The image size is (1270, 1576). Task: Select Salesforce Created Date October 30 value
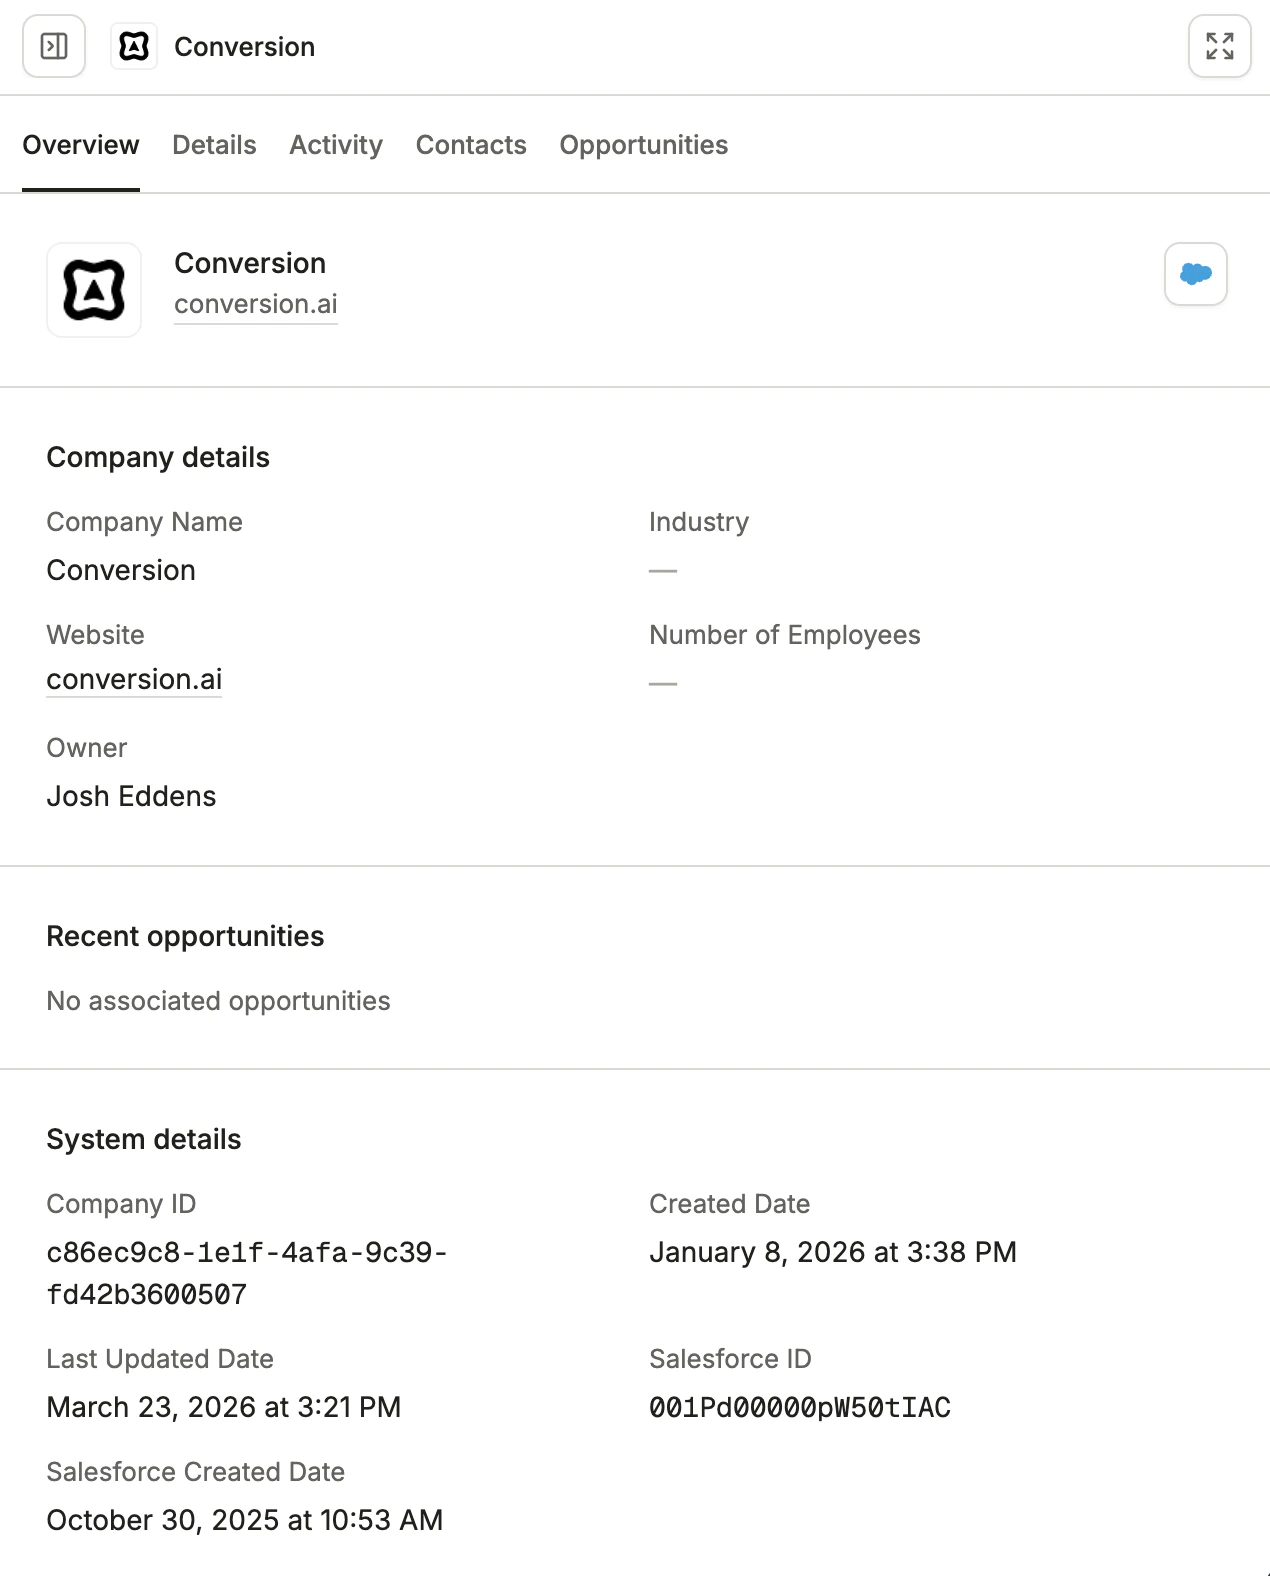(245, 1520)
